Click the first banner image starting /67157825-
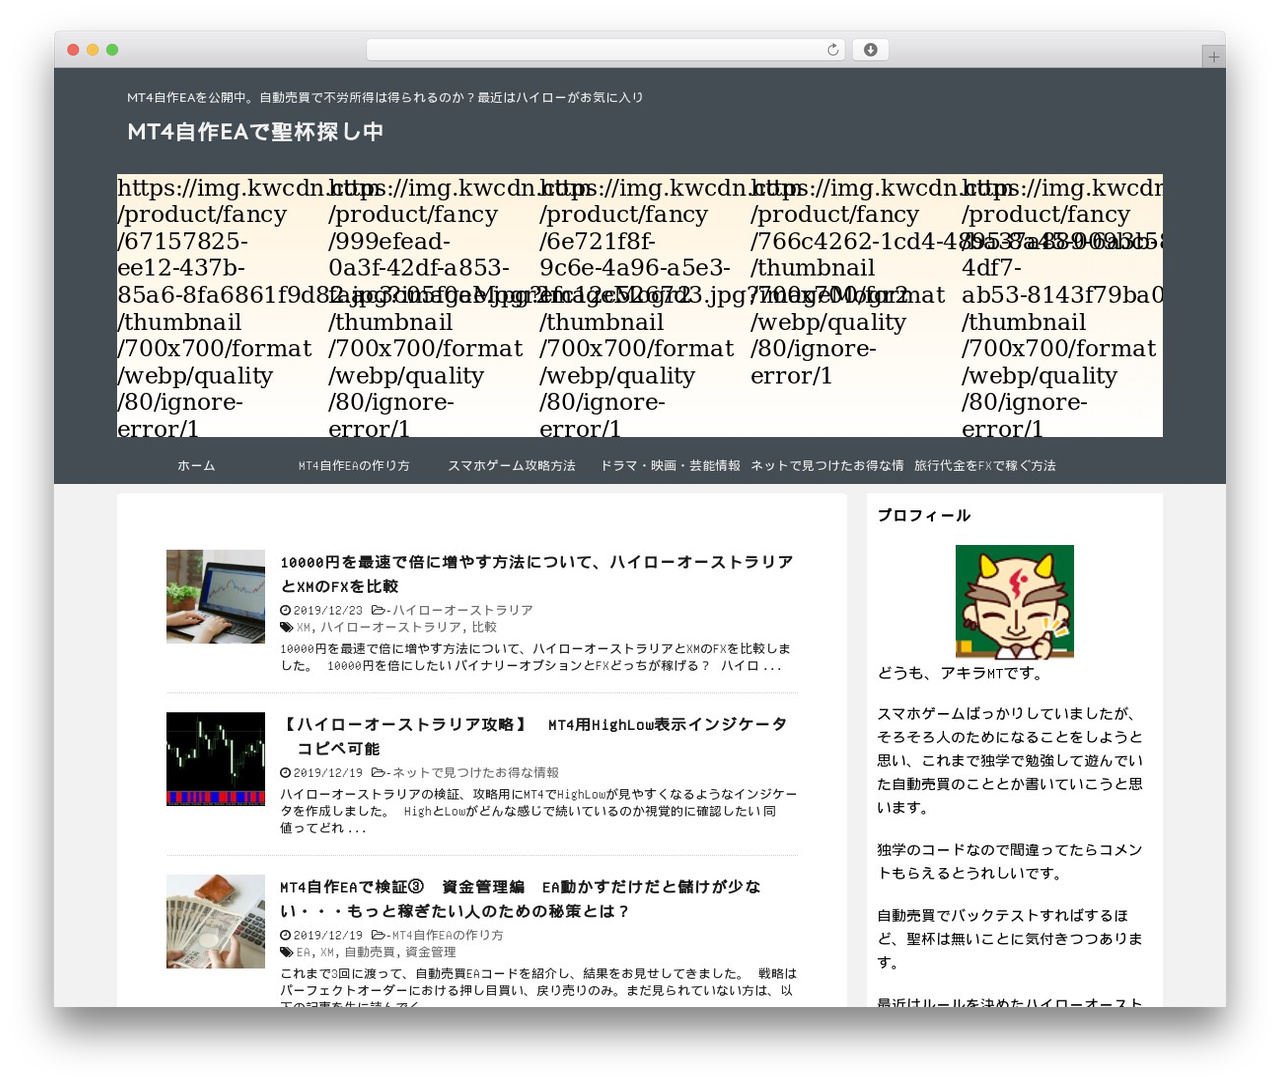Viewport: 1280px width, 1084px height. 222,306
